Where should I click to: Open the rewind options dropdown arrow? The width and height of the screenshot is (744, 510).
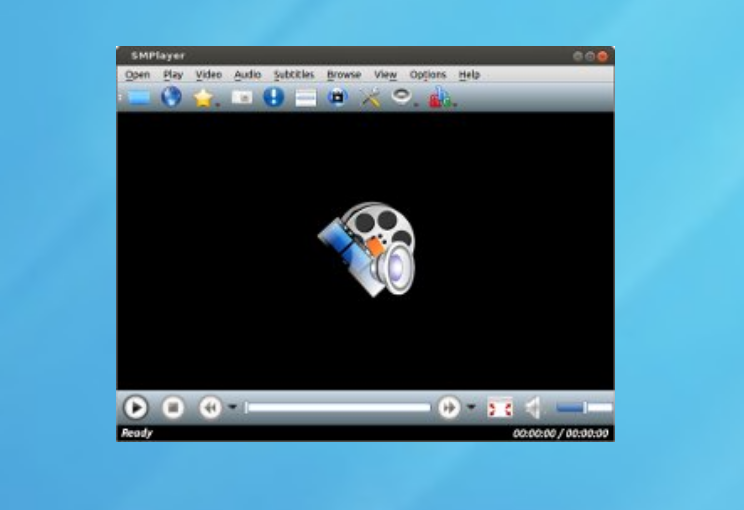(232, 407)
